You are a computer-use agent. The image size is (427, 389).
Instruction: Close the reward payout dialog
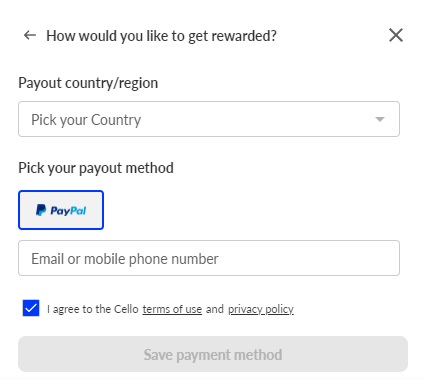coord(396,35)
